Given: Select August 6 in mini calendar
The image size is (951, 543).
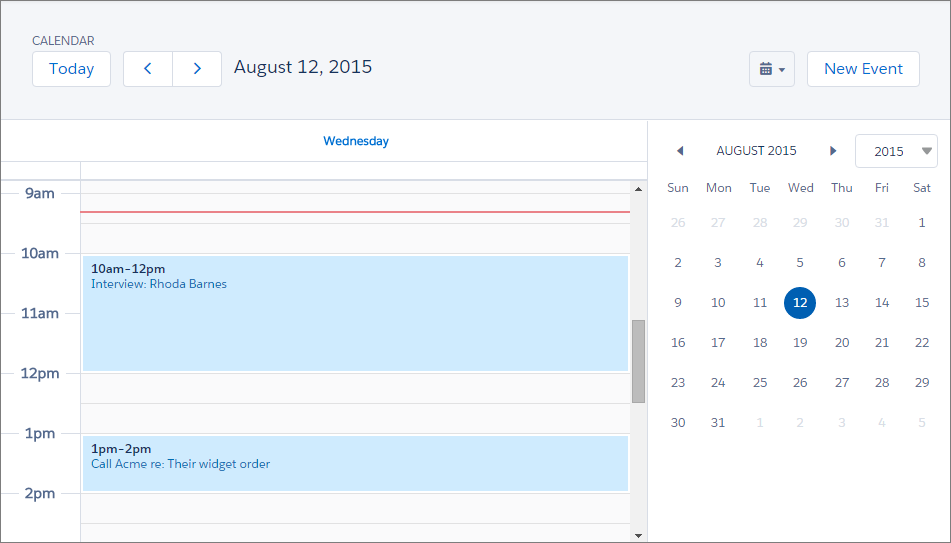Looking at the screenshot, I should click(x=842, y=263).
